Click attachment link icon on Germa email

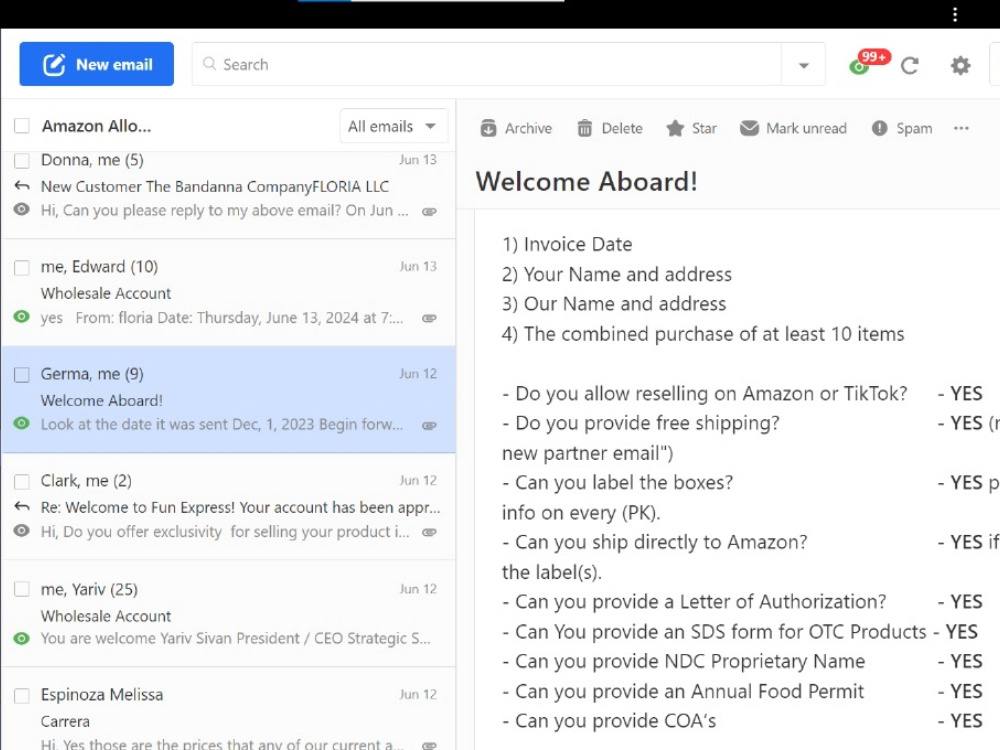pyautogui.click(x=429, y=425)
